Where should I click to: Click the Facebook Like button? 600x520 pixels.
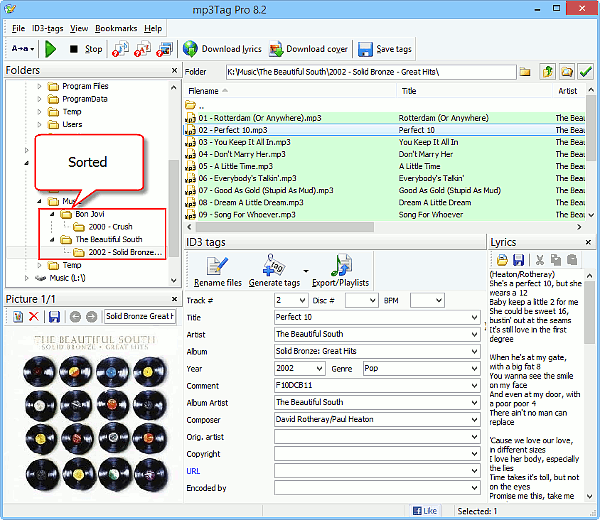pos(425,511)
